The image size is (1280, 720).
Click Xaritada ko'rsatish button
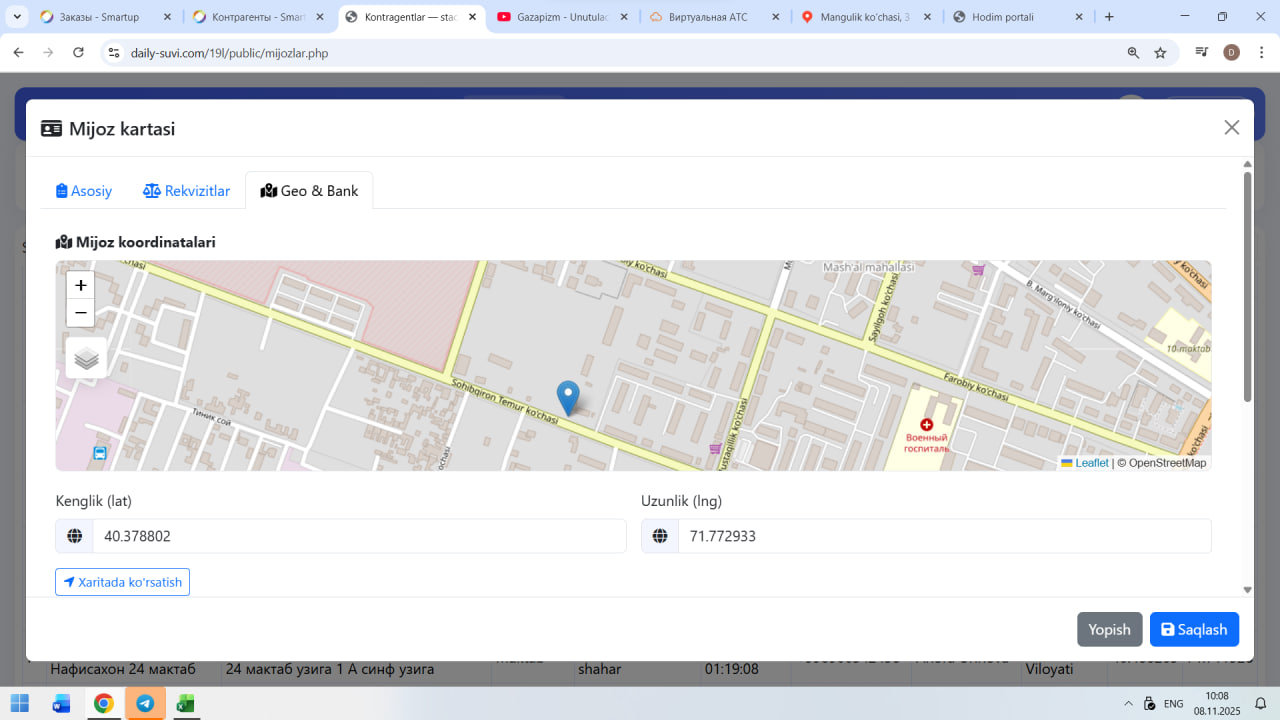pos(122,582)
